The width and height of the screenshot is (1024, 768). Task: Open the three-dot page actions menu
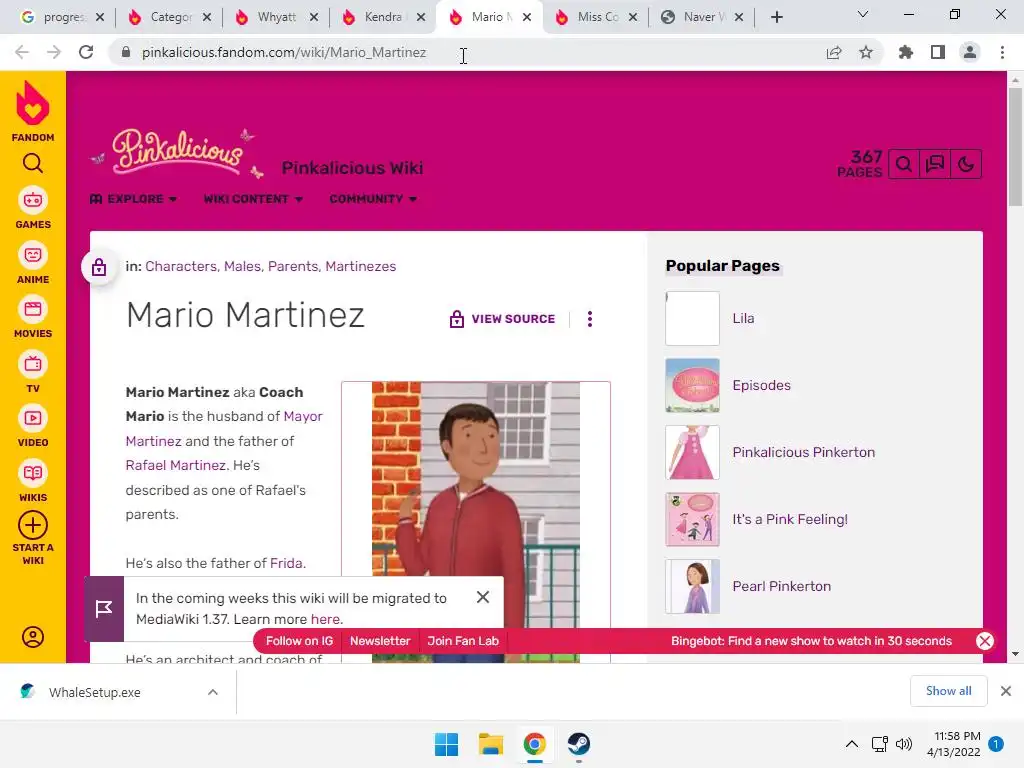(590, 319)
